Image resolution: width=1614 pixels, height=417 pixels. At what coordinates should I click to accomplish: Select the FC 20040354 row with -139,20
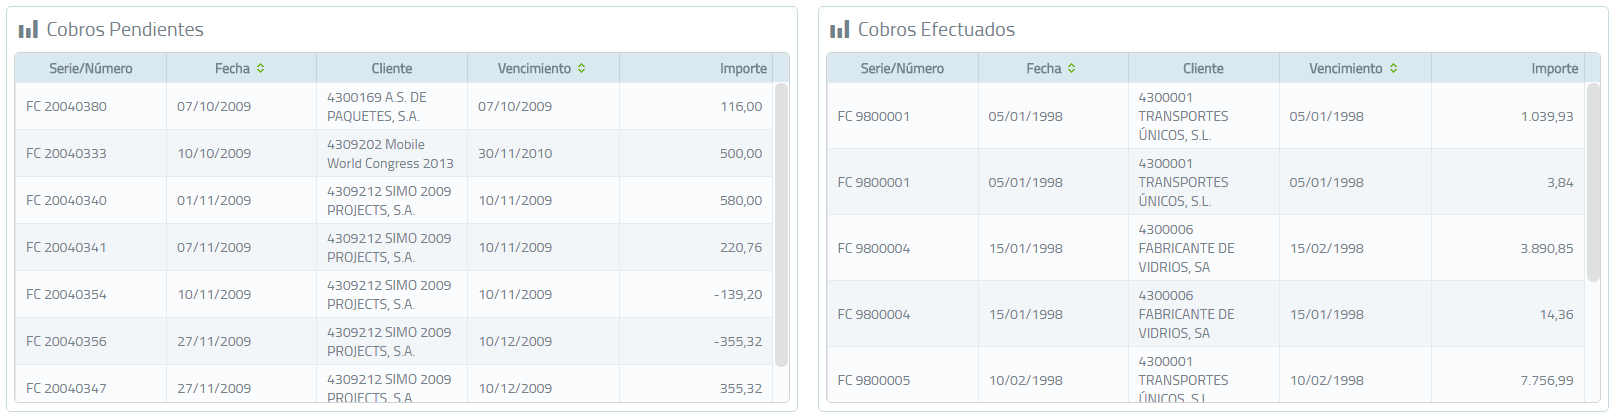[x=394, y=294]
